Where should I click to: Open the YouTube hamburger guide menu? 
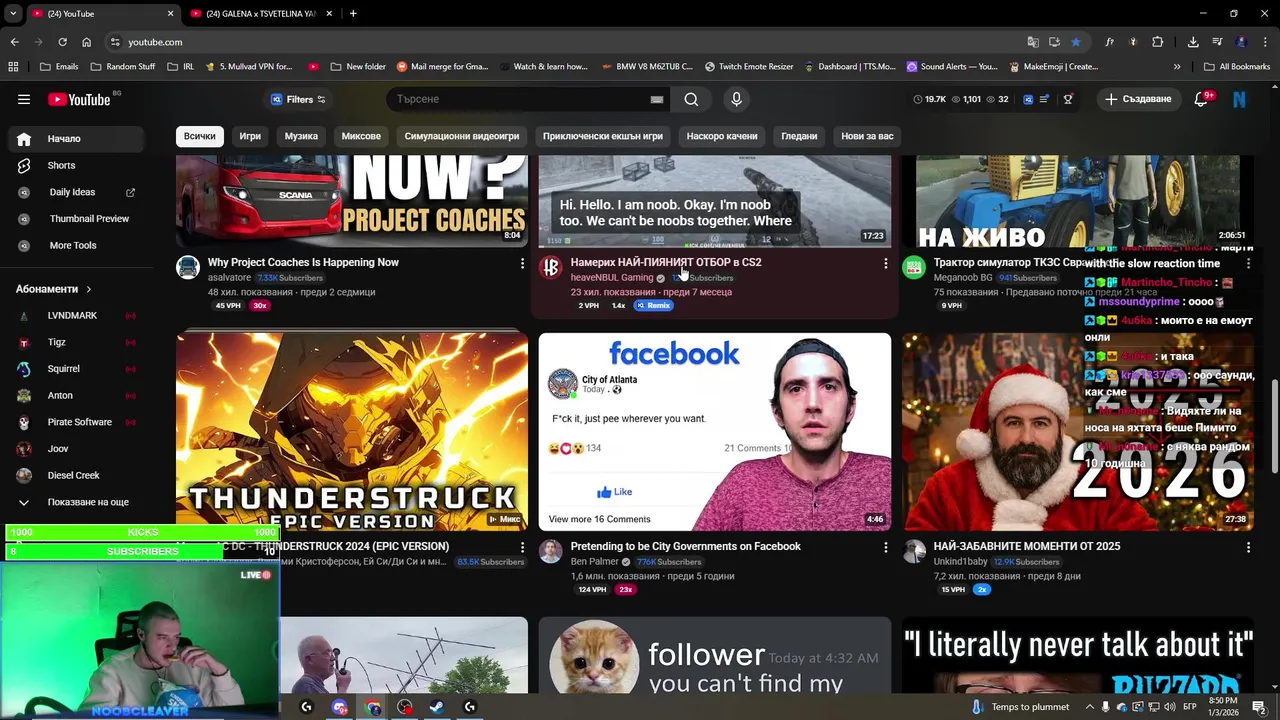23,99
